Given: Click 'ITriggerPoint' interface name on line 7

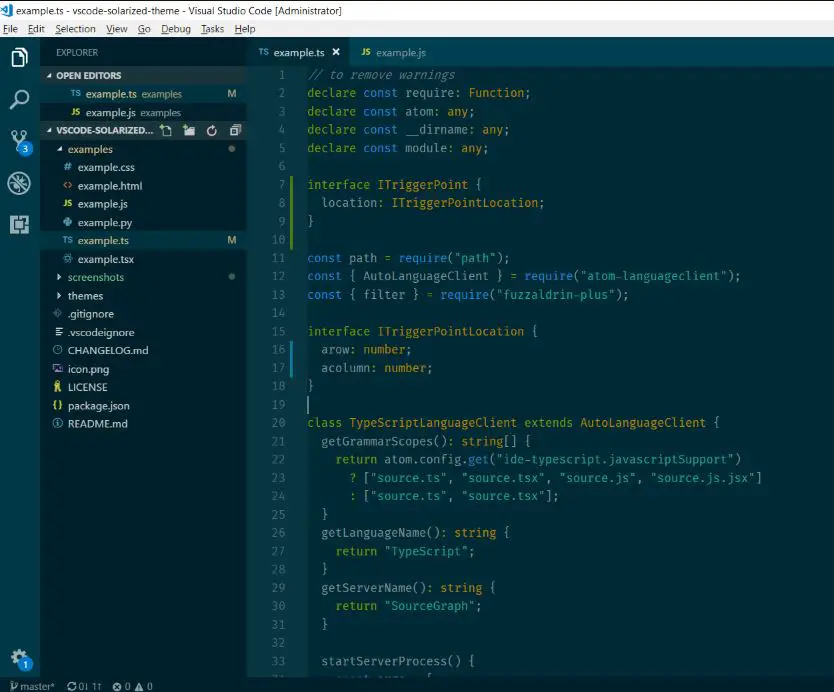Looking at the screenshot, I should [423, 185].
